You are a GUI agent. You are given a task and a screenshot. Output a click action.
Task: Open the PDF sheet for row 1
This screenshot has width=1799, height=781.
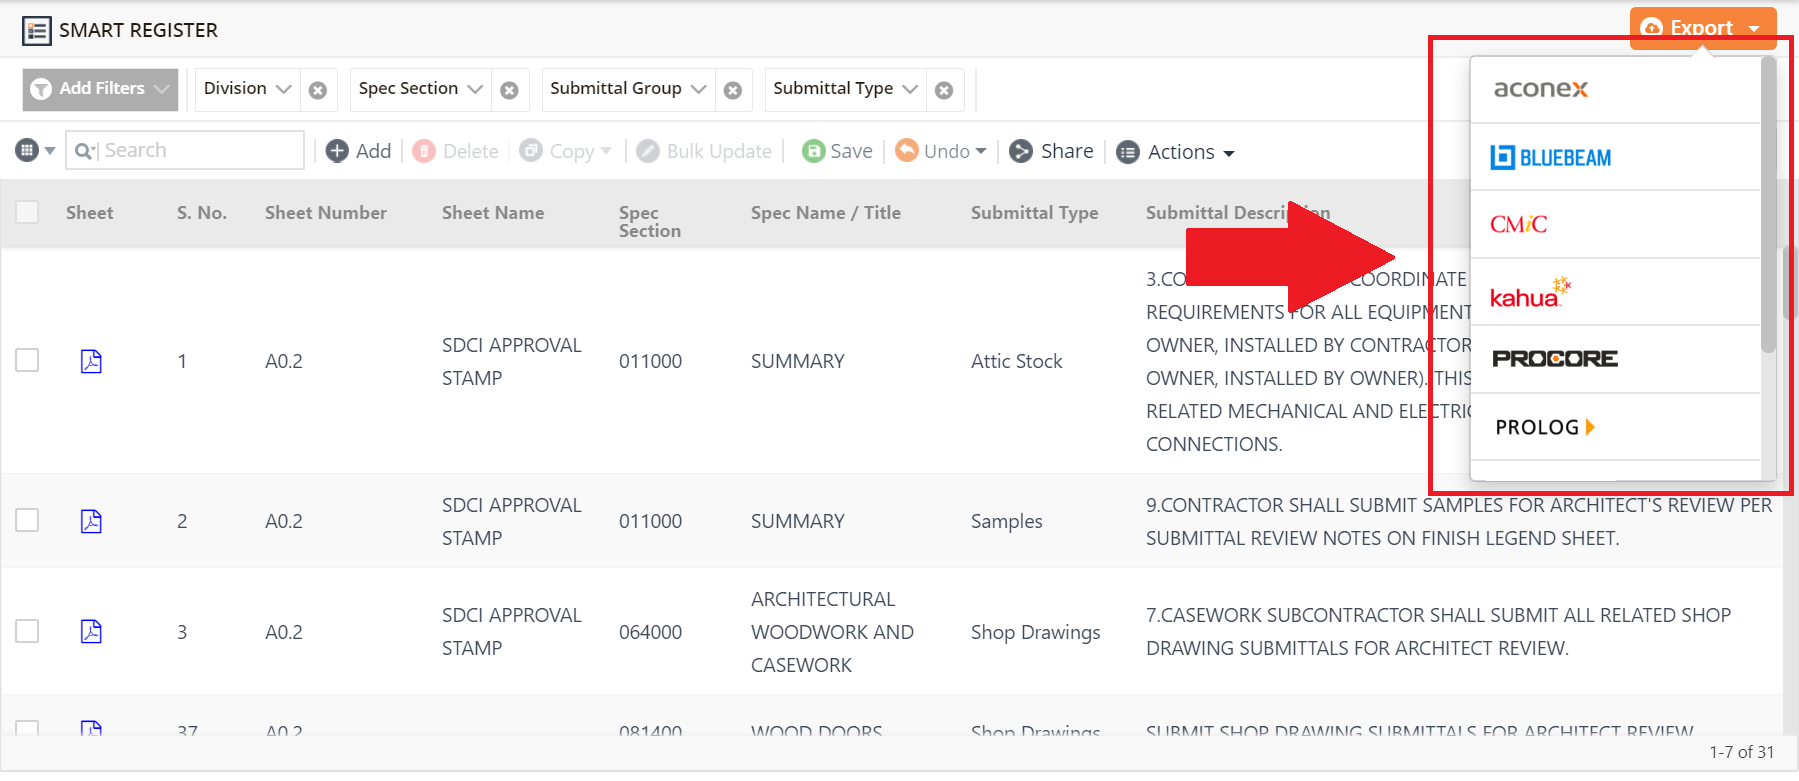coord(91,361)
